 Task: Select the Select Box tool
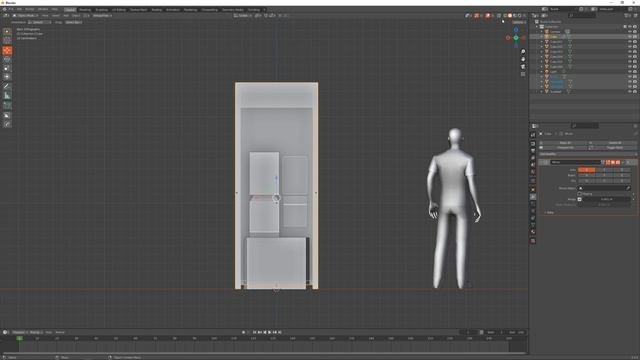(7, 31)
